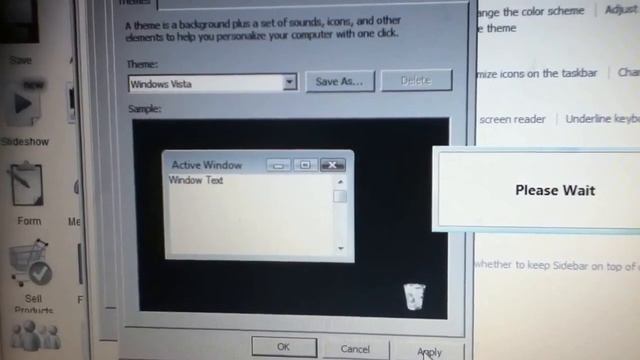
Task: Click minimize in the sample Active Window
Action: (x=278, y=165)
